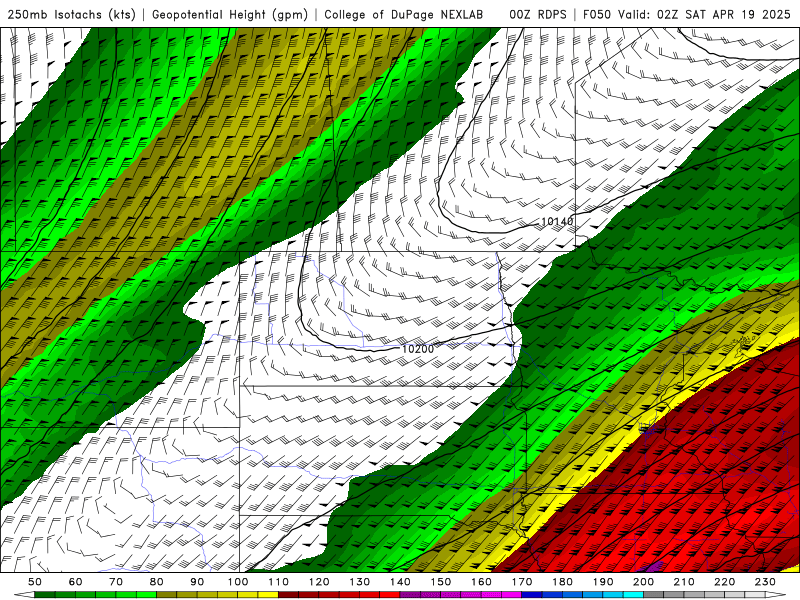Click the 160 value on the color scale
Image resolution: width=800 pixels, height=600 pixels.
pyautogui.click(x=481, y=582)
